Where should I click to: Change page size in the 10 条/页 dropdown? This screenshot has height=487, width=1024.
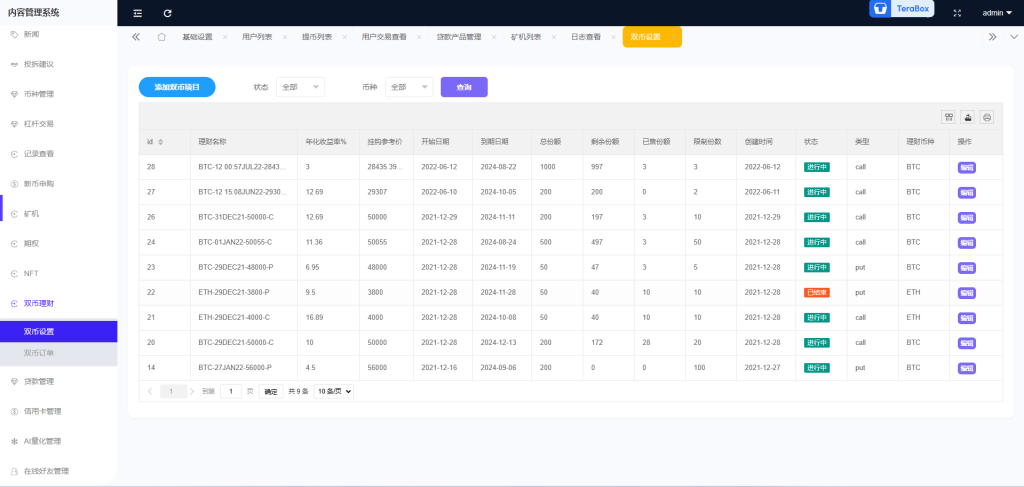click(x=333, y=391)
